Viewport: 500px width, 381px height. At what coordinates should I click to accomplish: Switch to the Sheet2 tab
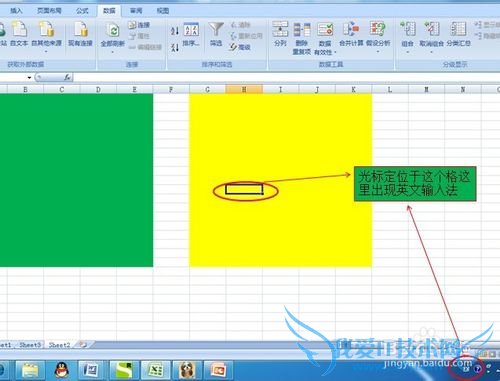pos(60,345)
